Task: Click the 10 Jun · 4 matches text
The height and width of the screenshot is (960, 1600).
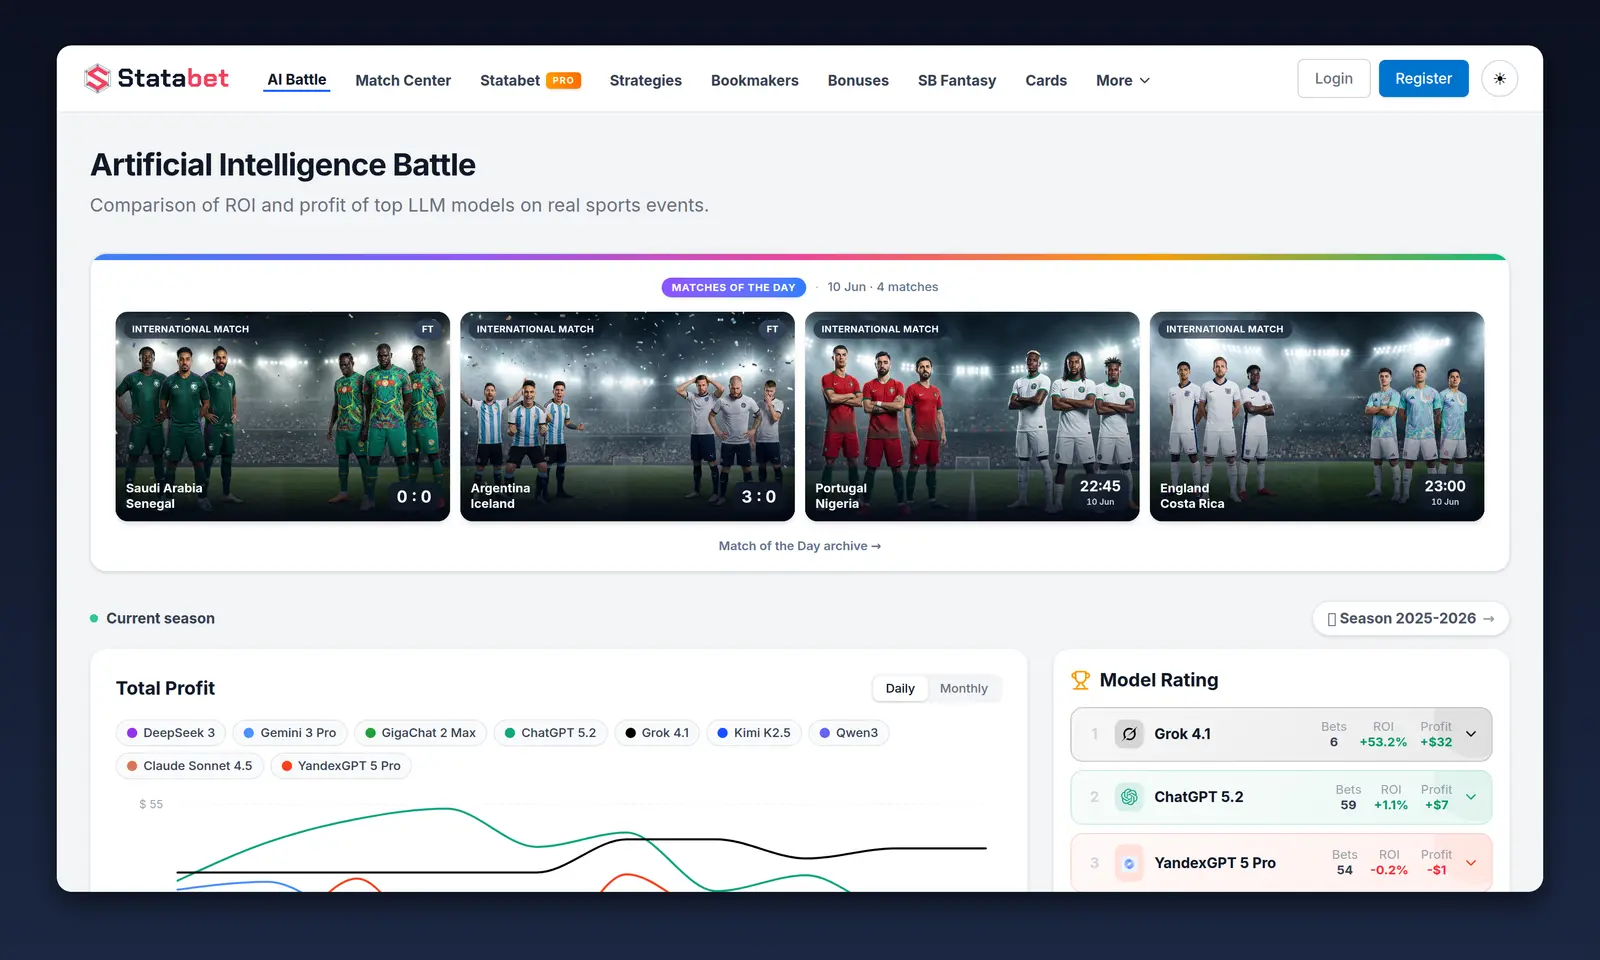Action: coord(883,287)
